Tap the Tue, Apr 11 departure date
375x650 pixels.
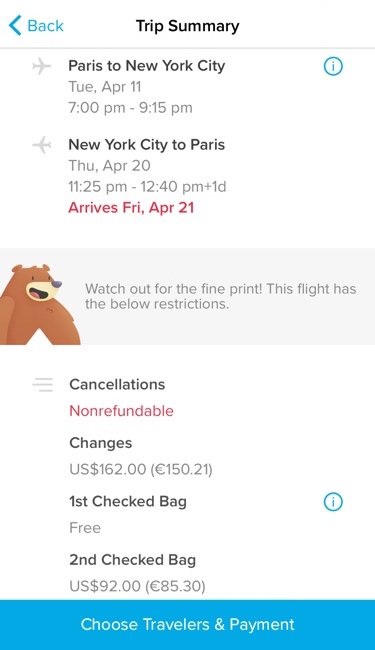tap(105, 87)
